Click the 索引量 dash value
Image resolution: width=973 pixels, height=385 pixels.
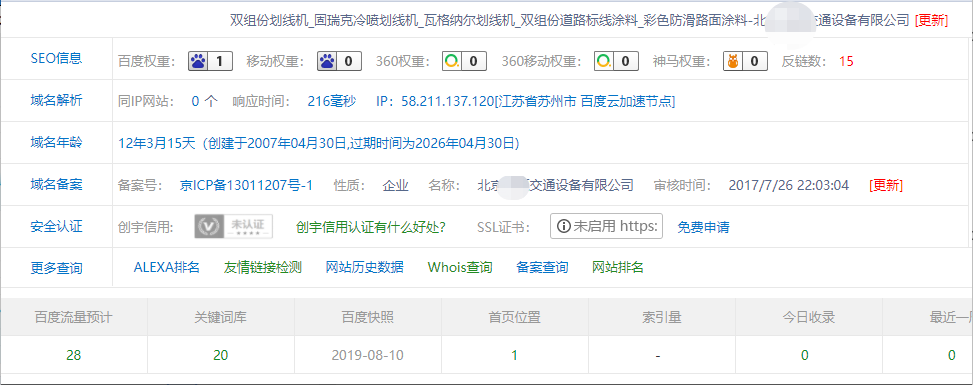pyautogui.click(x=658, y=356)
